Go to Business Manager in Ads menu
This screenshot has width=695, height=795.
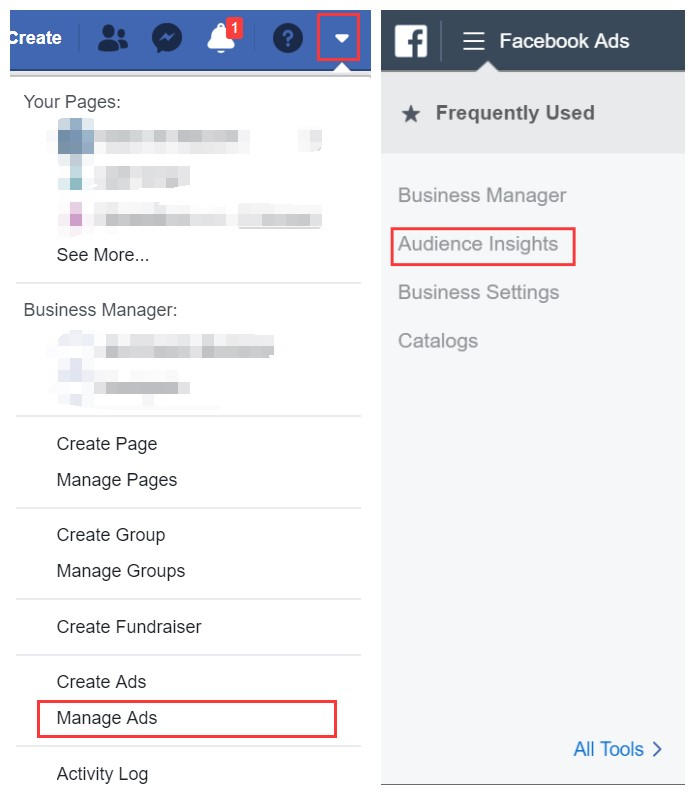pyautogui.click(x=482, y=196)
